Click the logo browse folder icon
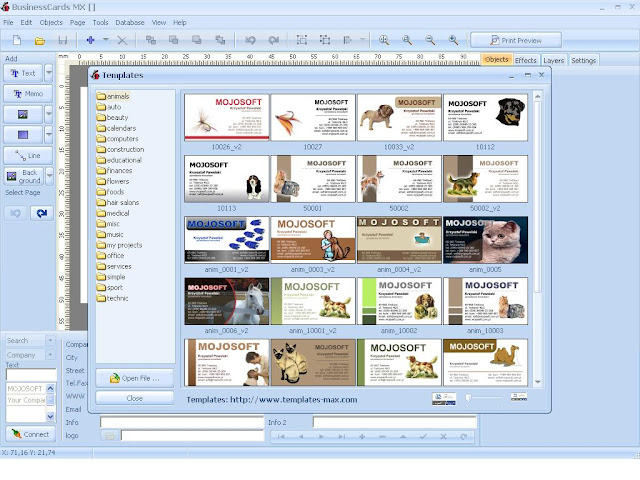The height and width of the screenshot is (480, 640). pyautogui.click(x=110, y=436)
